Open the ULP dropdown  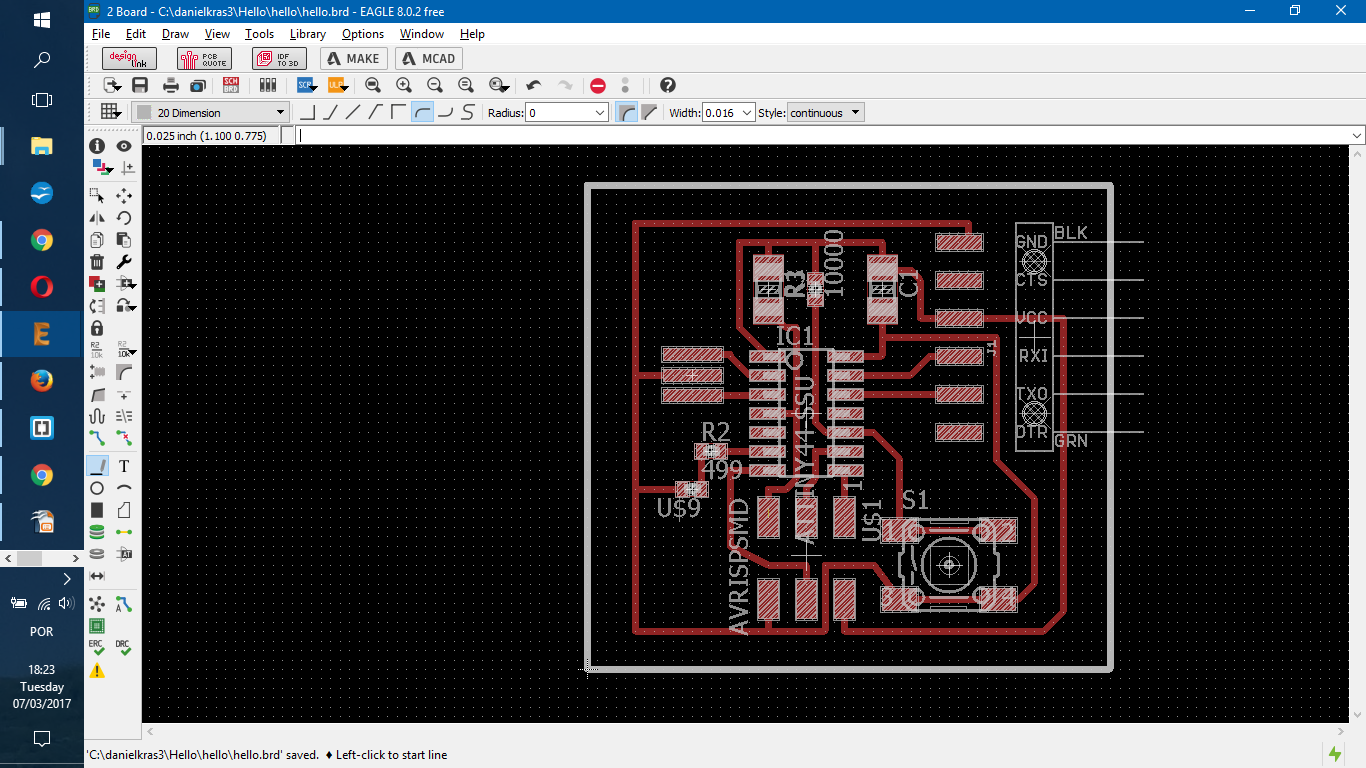[338, 86]
